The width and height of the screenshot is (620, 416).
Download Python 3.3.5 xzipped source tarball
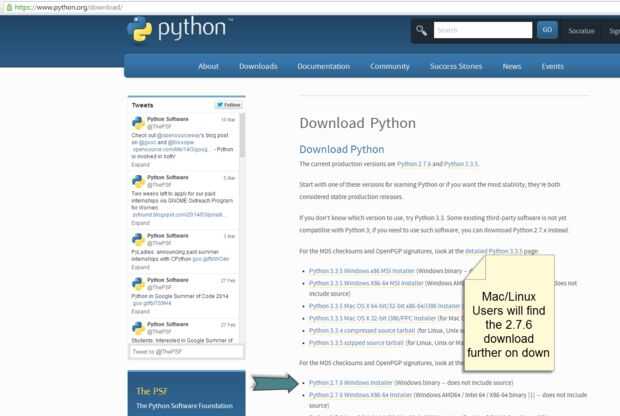click(x=356, y=343)
